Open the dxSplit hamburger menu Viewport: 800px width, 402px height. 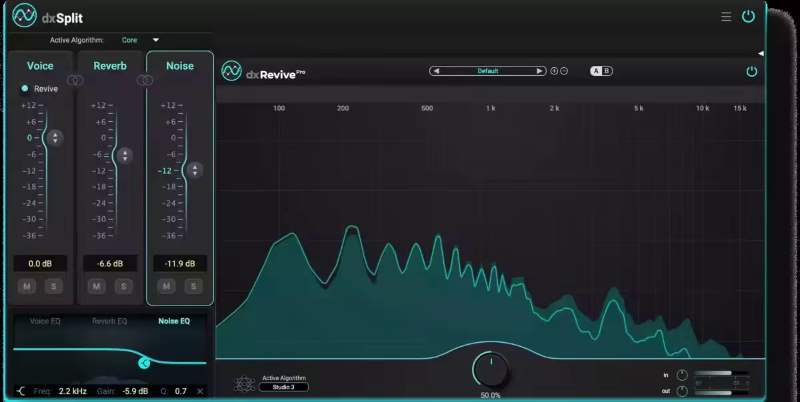(726, 17)
